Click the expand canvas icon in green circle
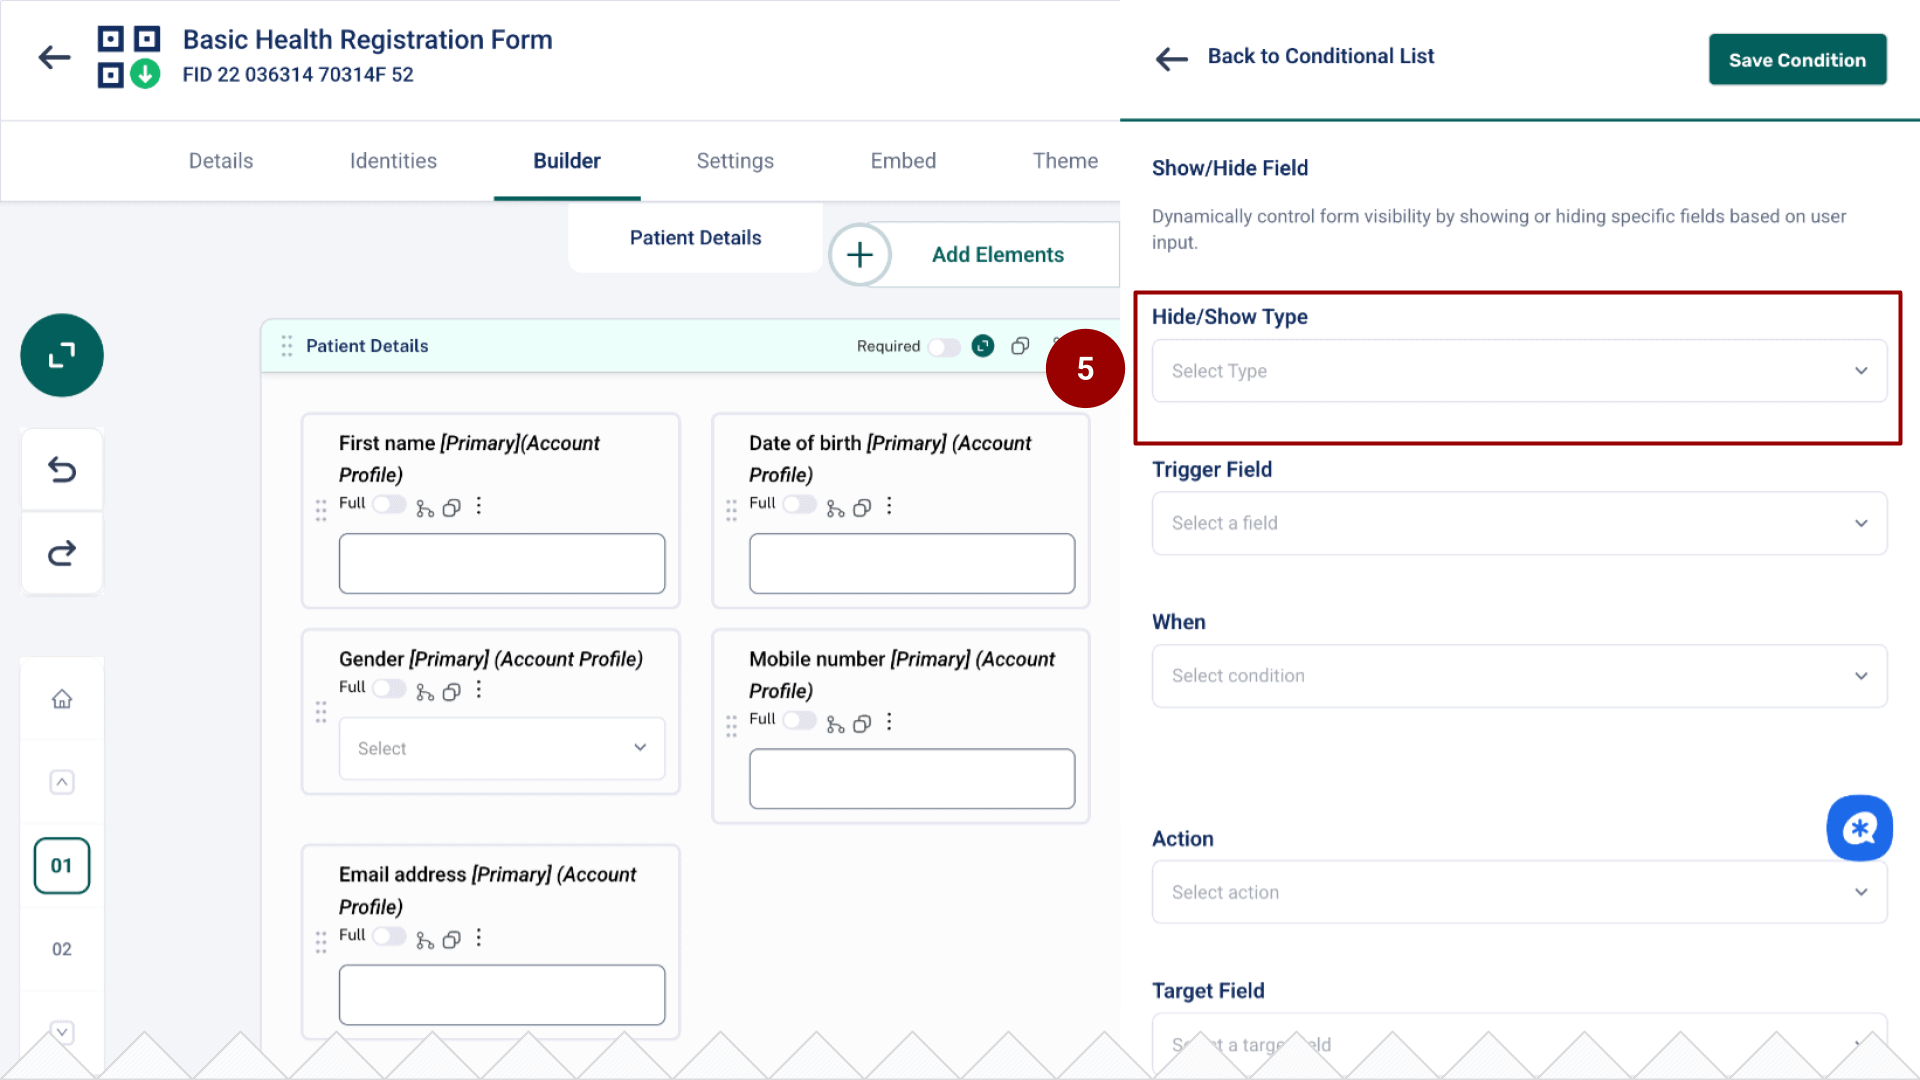Image resolution: width=1920 pixels, height=1080 pixels. click(x=61, y=355)
